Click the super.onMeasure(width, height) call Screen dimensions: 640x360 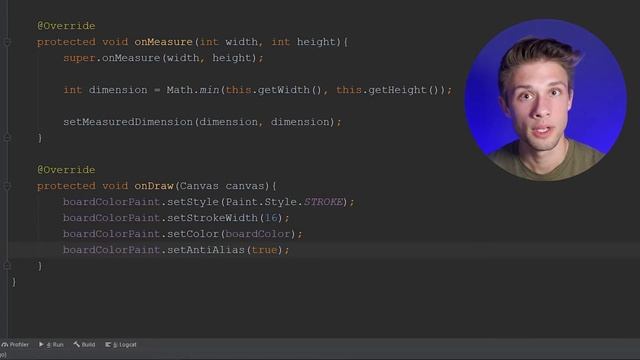coord(163,58)
